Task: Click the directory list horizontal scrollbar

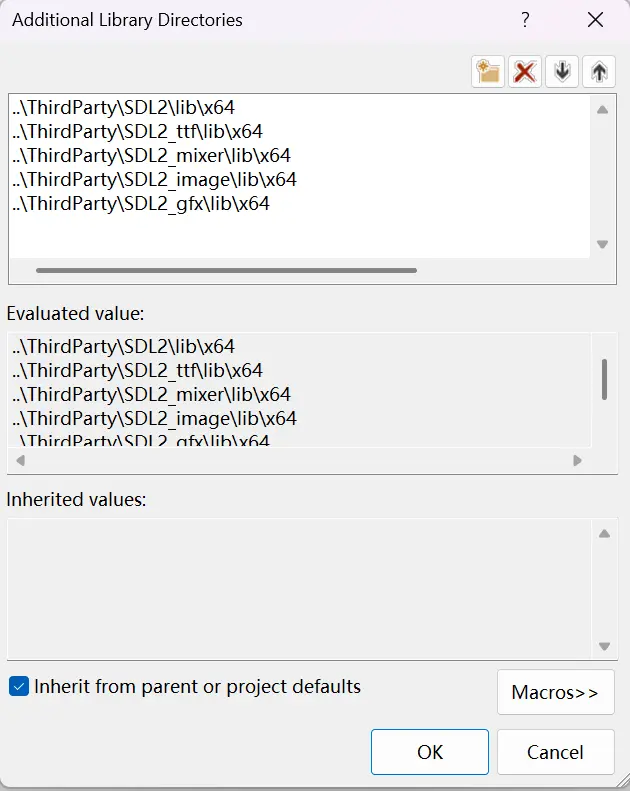Action: (226, 270)
